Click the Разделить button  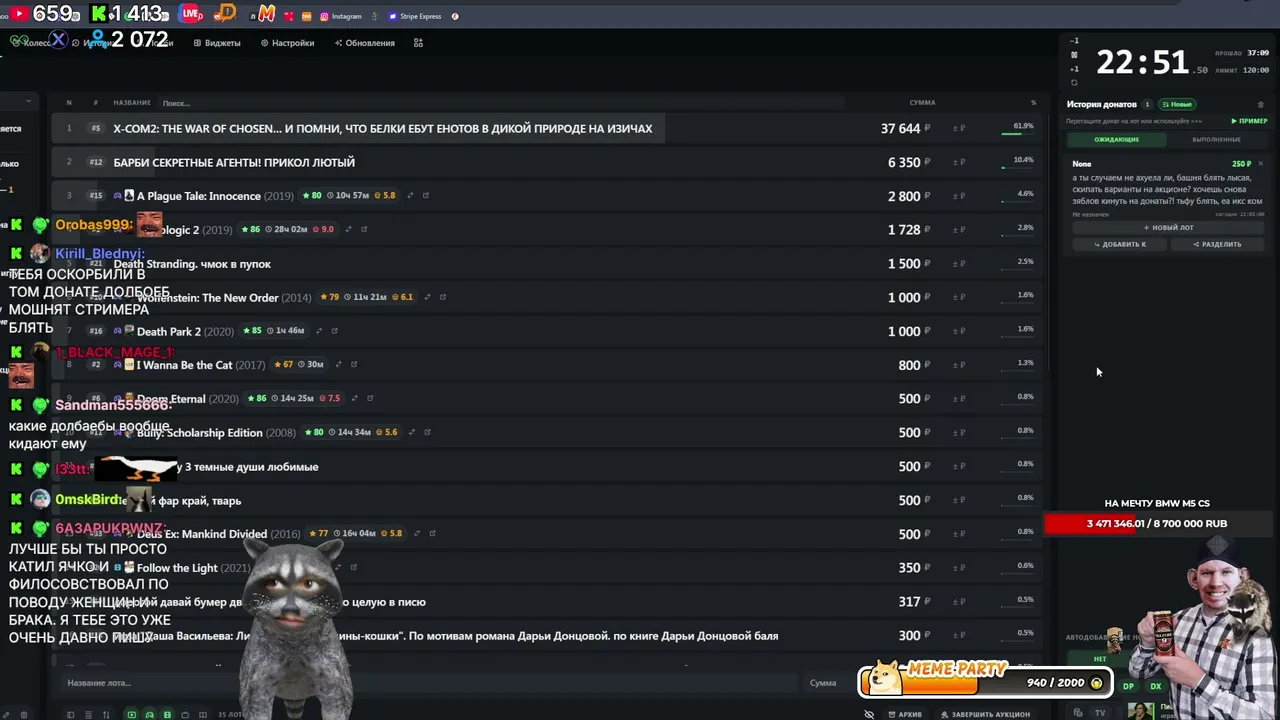pos(1217,244)
